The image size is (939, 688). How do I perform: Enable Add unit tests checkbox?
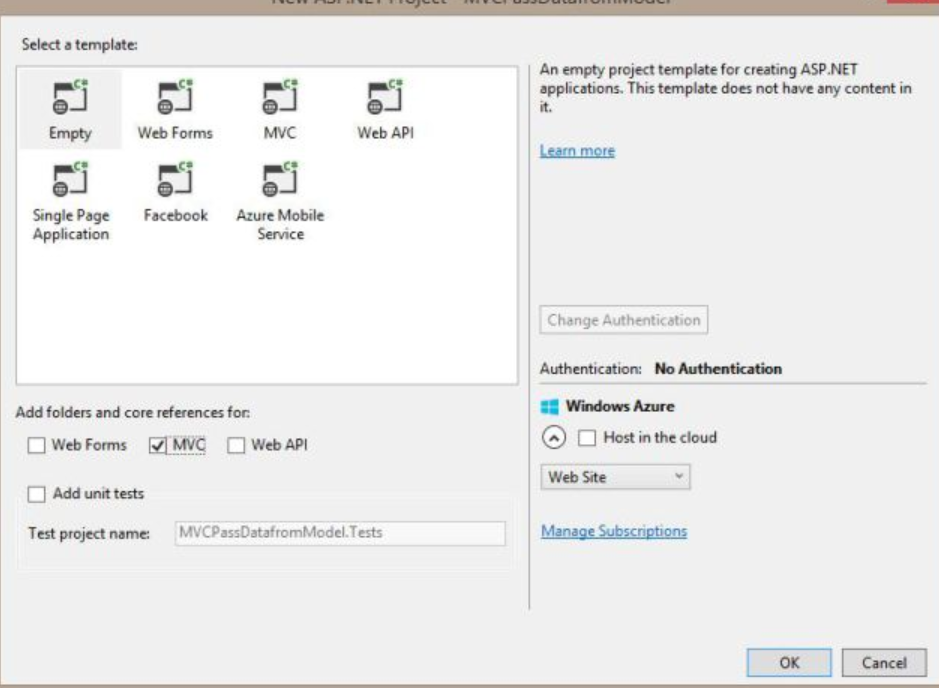tap(37, 494)
